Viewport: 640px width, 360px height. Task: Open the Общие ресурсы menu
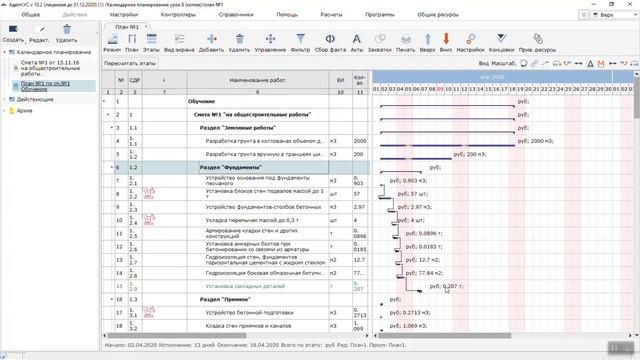point(438,15)
